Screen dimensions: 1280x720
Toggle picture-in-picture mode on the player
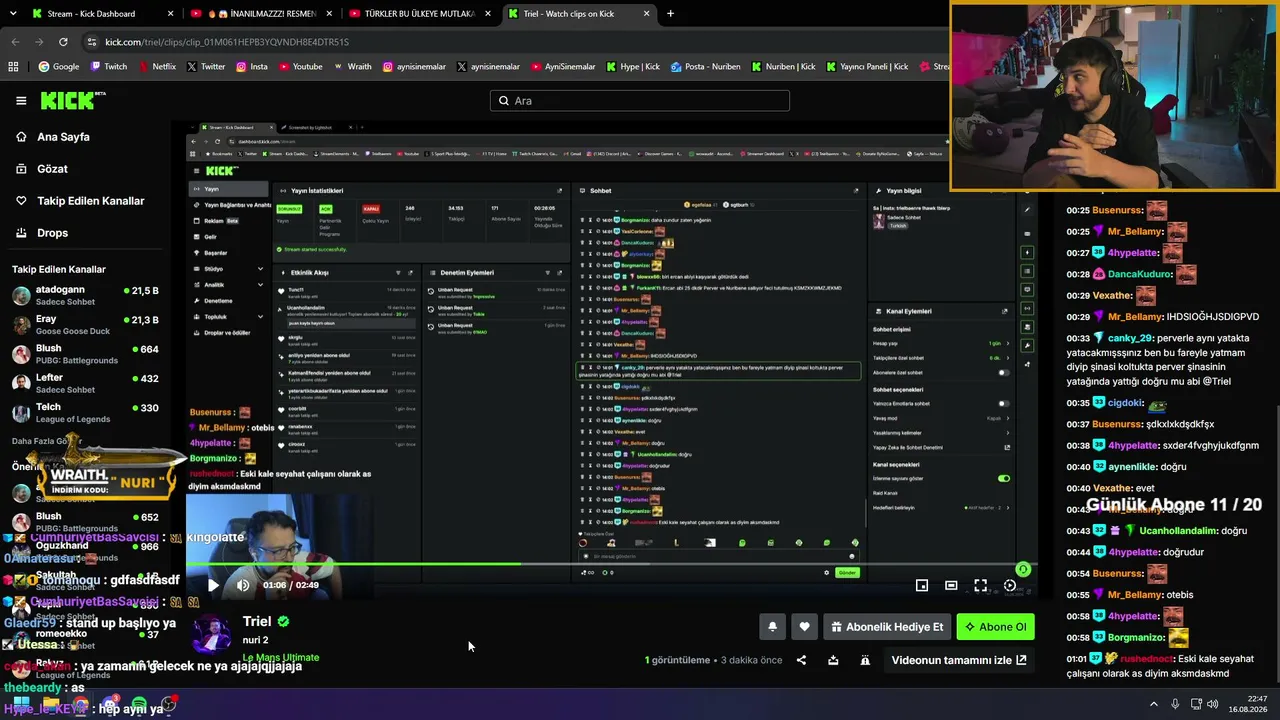(922, 585)
